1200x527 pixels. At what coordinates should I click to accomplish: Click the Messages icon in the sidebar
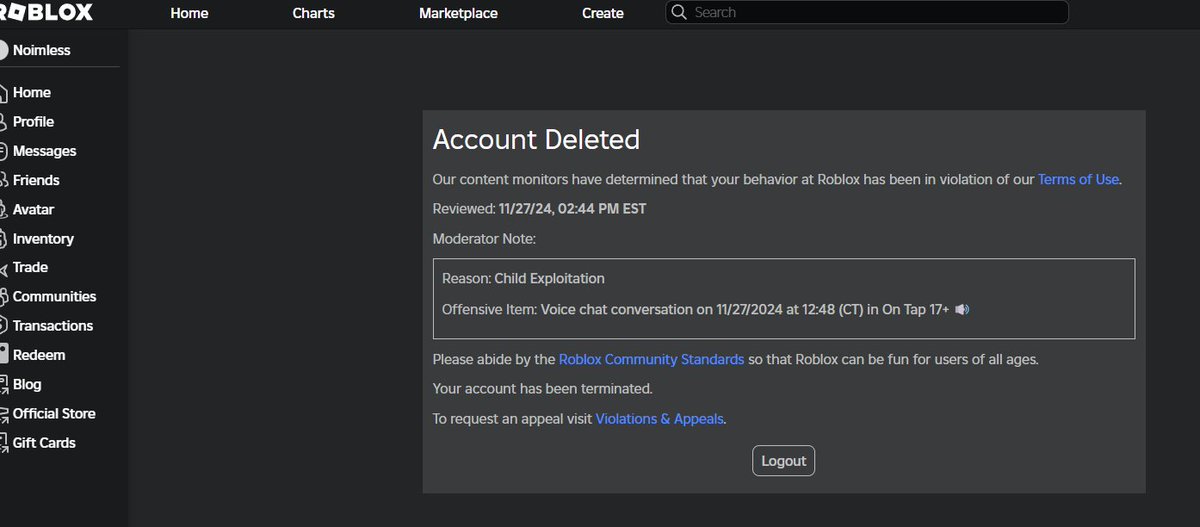pyautogui.click(x=4, y=151)
